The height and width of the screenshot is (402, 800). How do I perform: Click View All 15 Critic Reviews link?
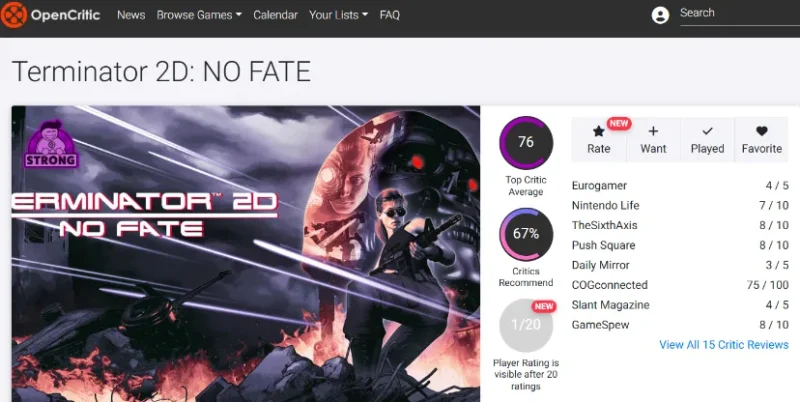724,345
